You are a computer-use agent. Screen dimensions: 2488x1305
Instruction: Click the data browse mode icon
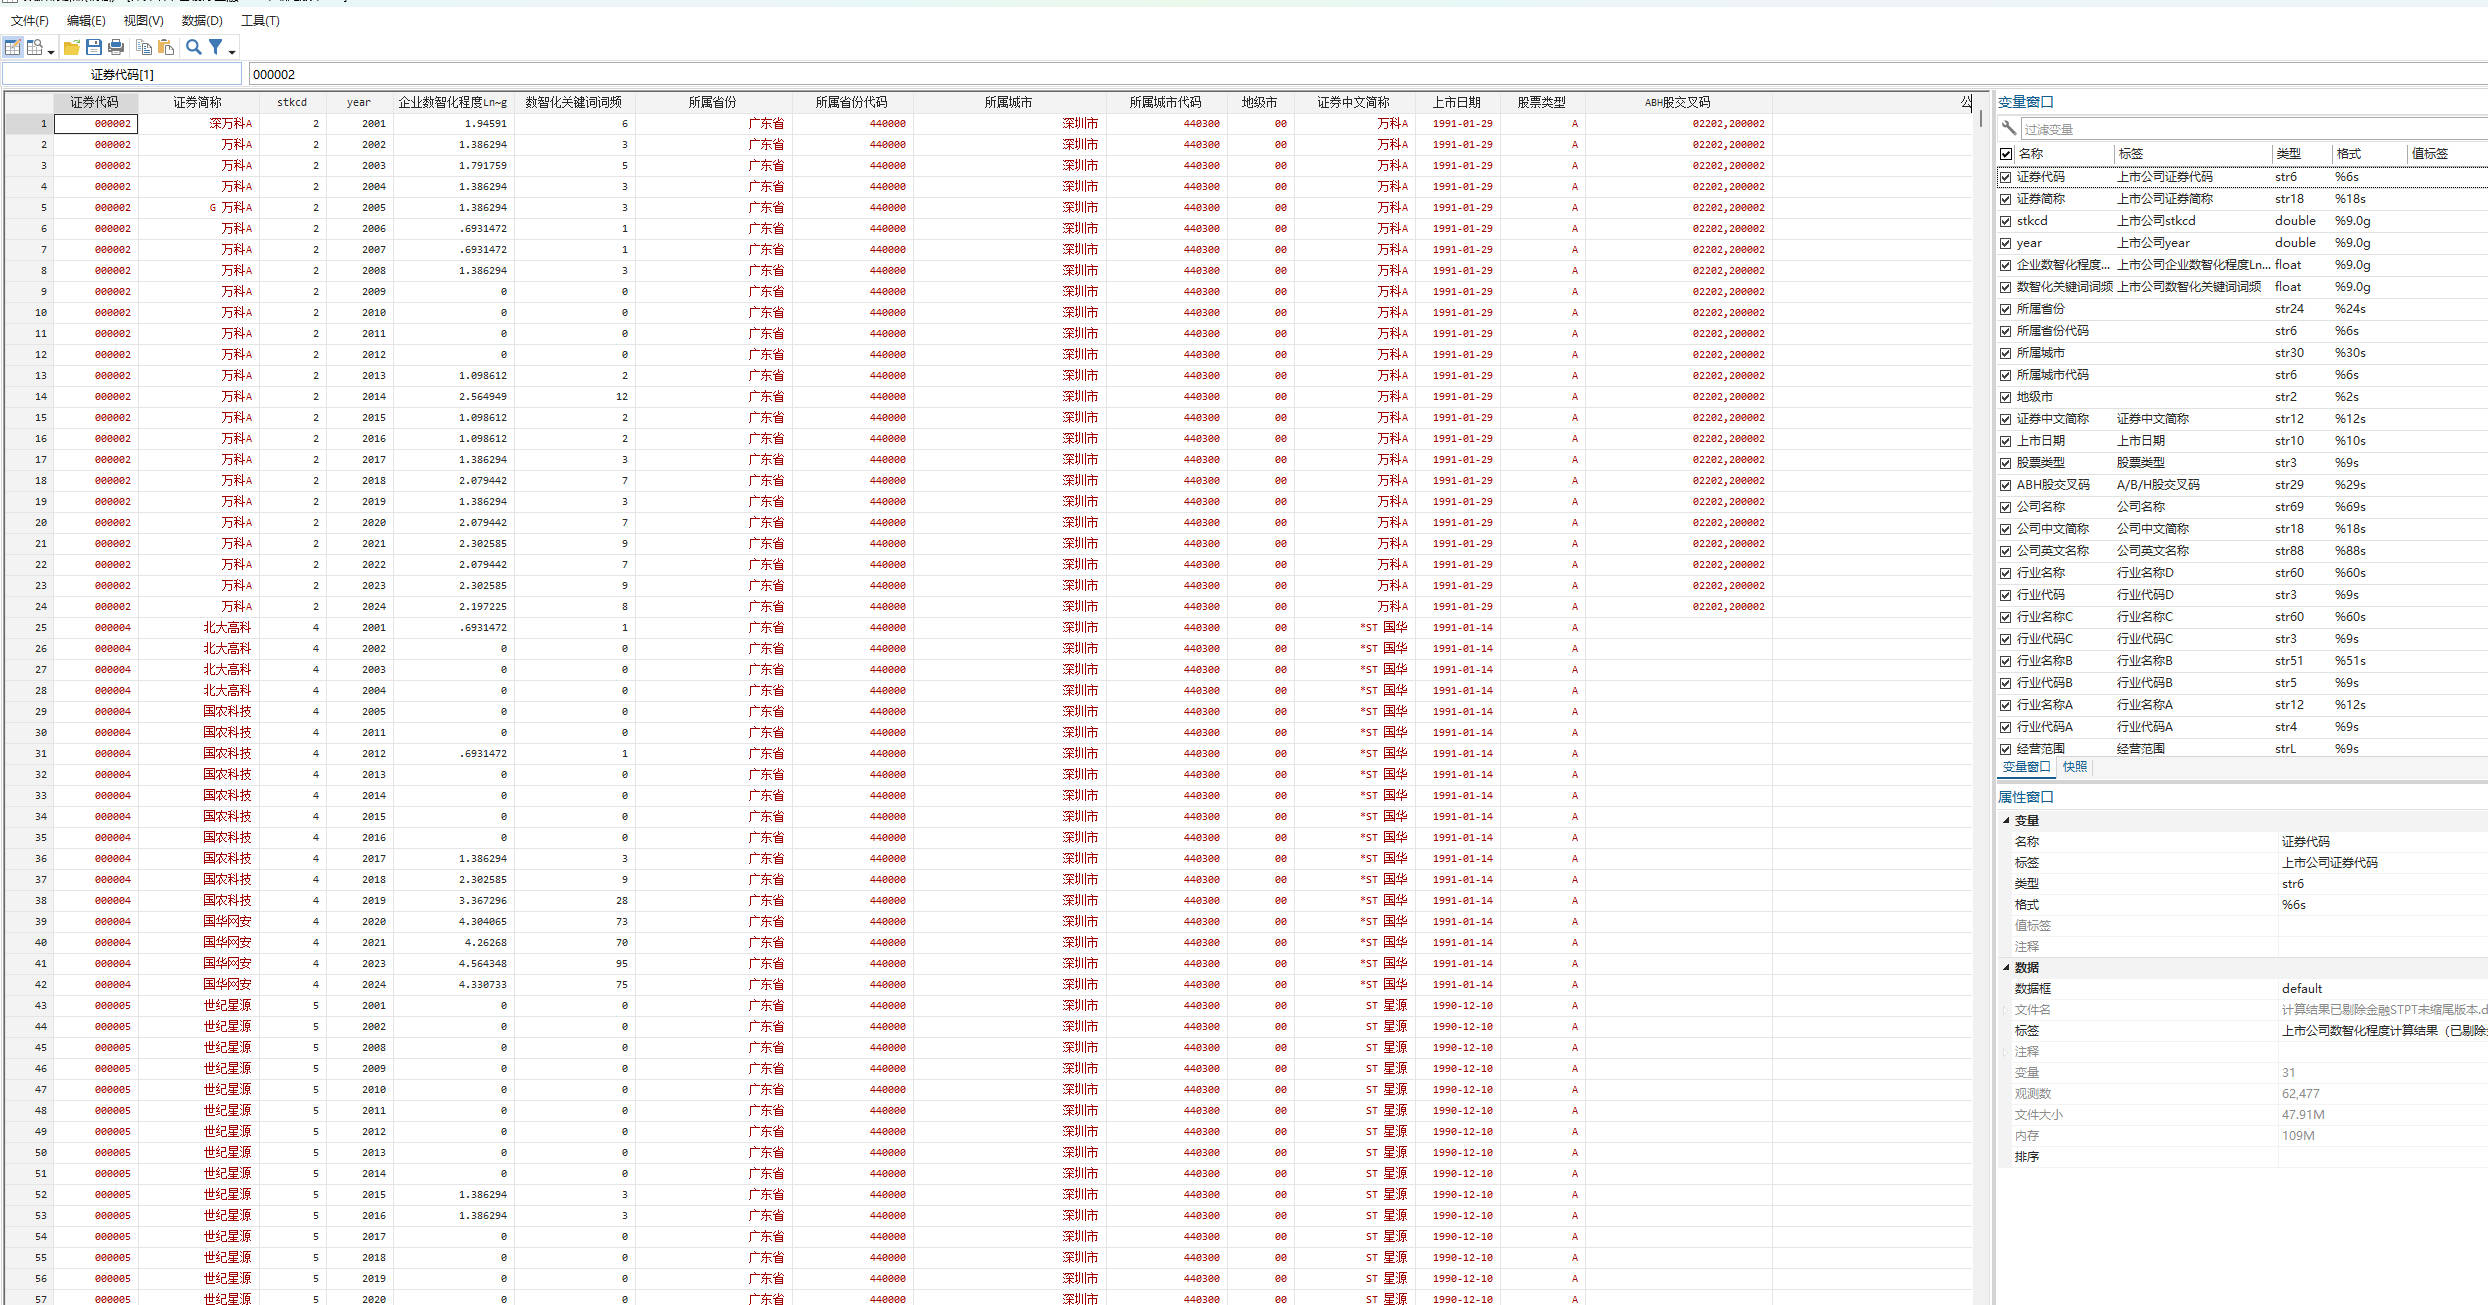pos(35,47)
